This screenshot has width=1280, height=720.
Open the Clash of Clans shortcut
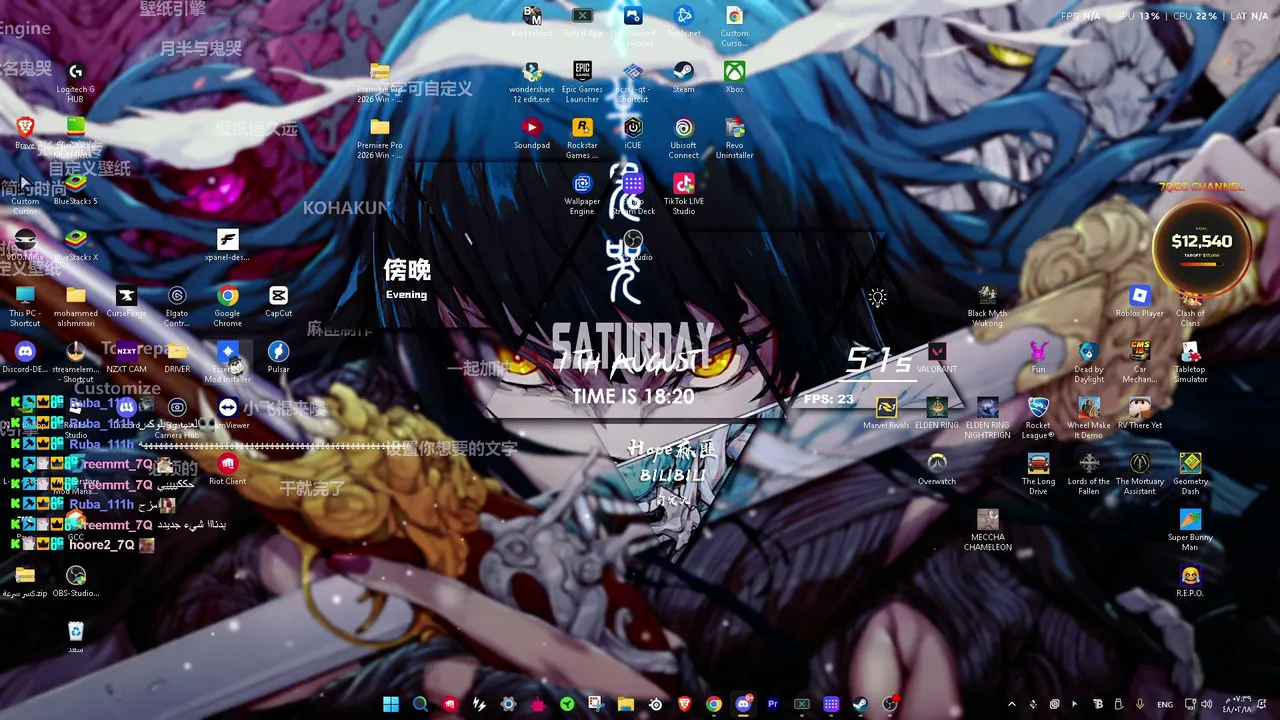click(1190, 306)
